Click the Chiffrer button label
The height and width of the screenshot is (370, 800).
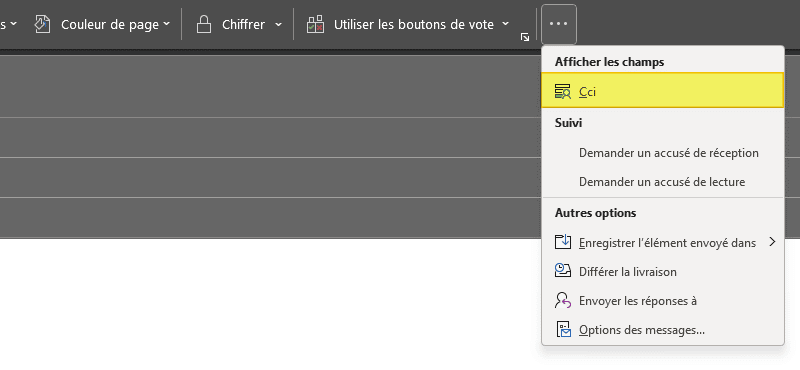pyautogui.click(x=243, y=24)
